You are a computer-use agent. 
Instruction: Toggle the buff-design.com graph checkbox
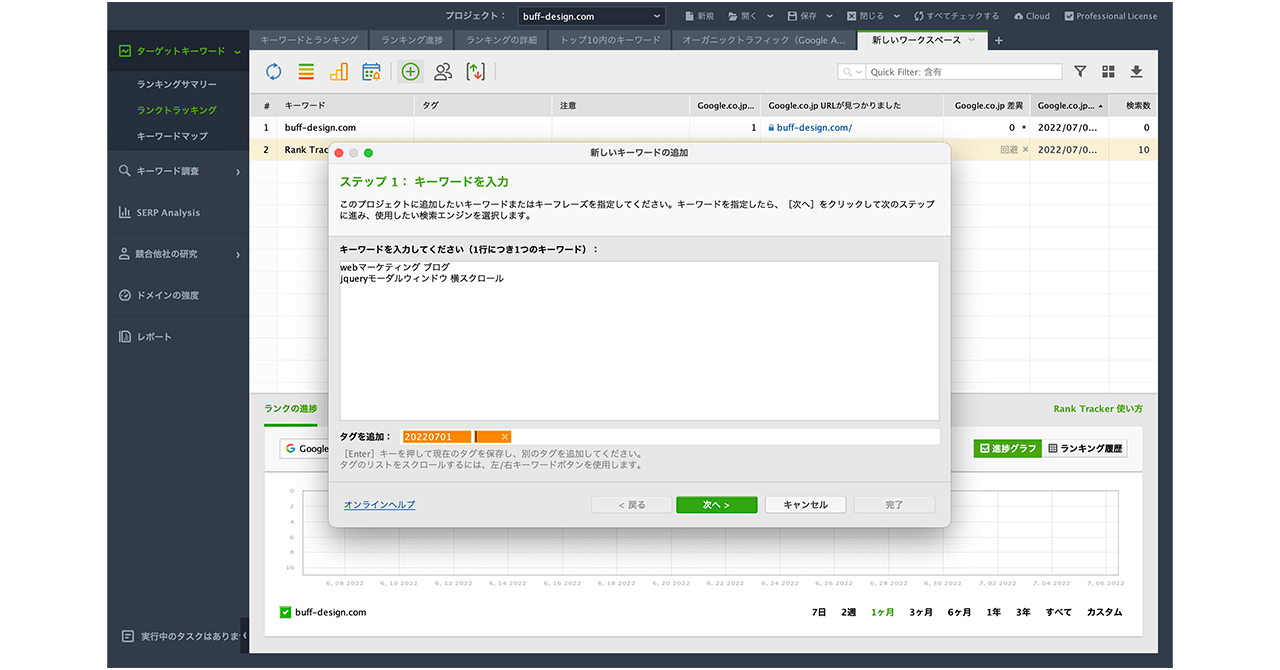click(285, 612)
